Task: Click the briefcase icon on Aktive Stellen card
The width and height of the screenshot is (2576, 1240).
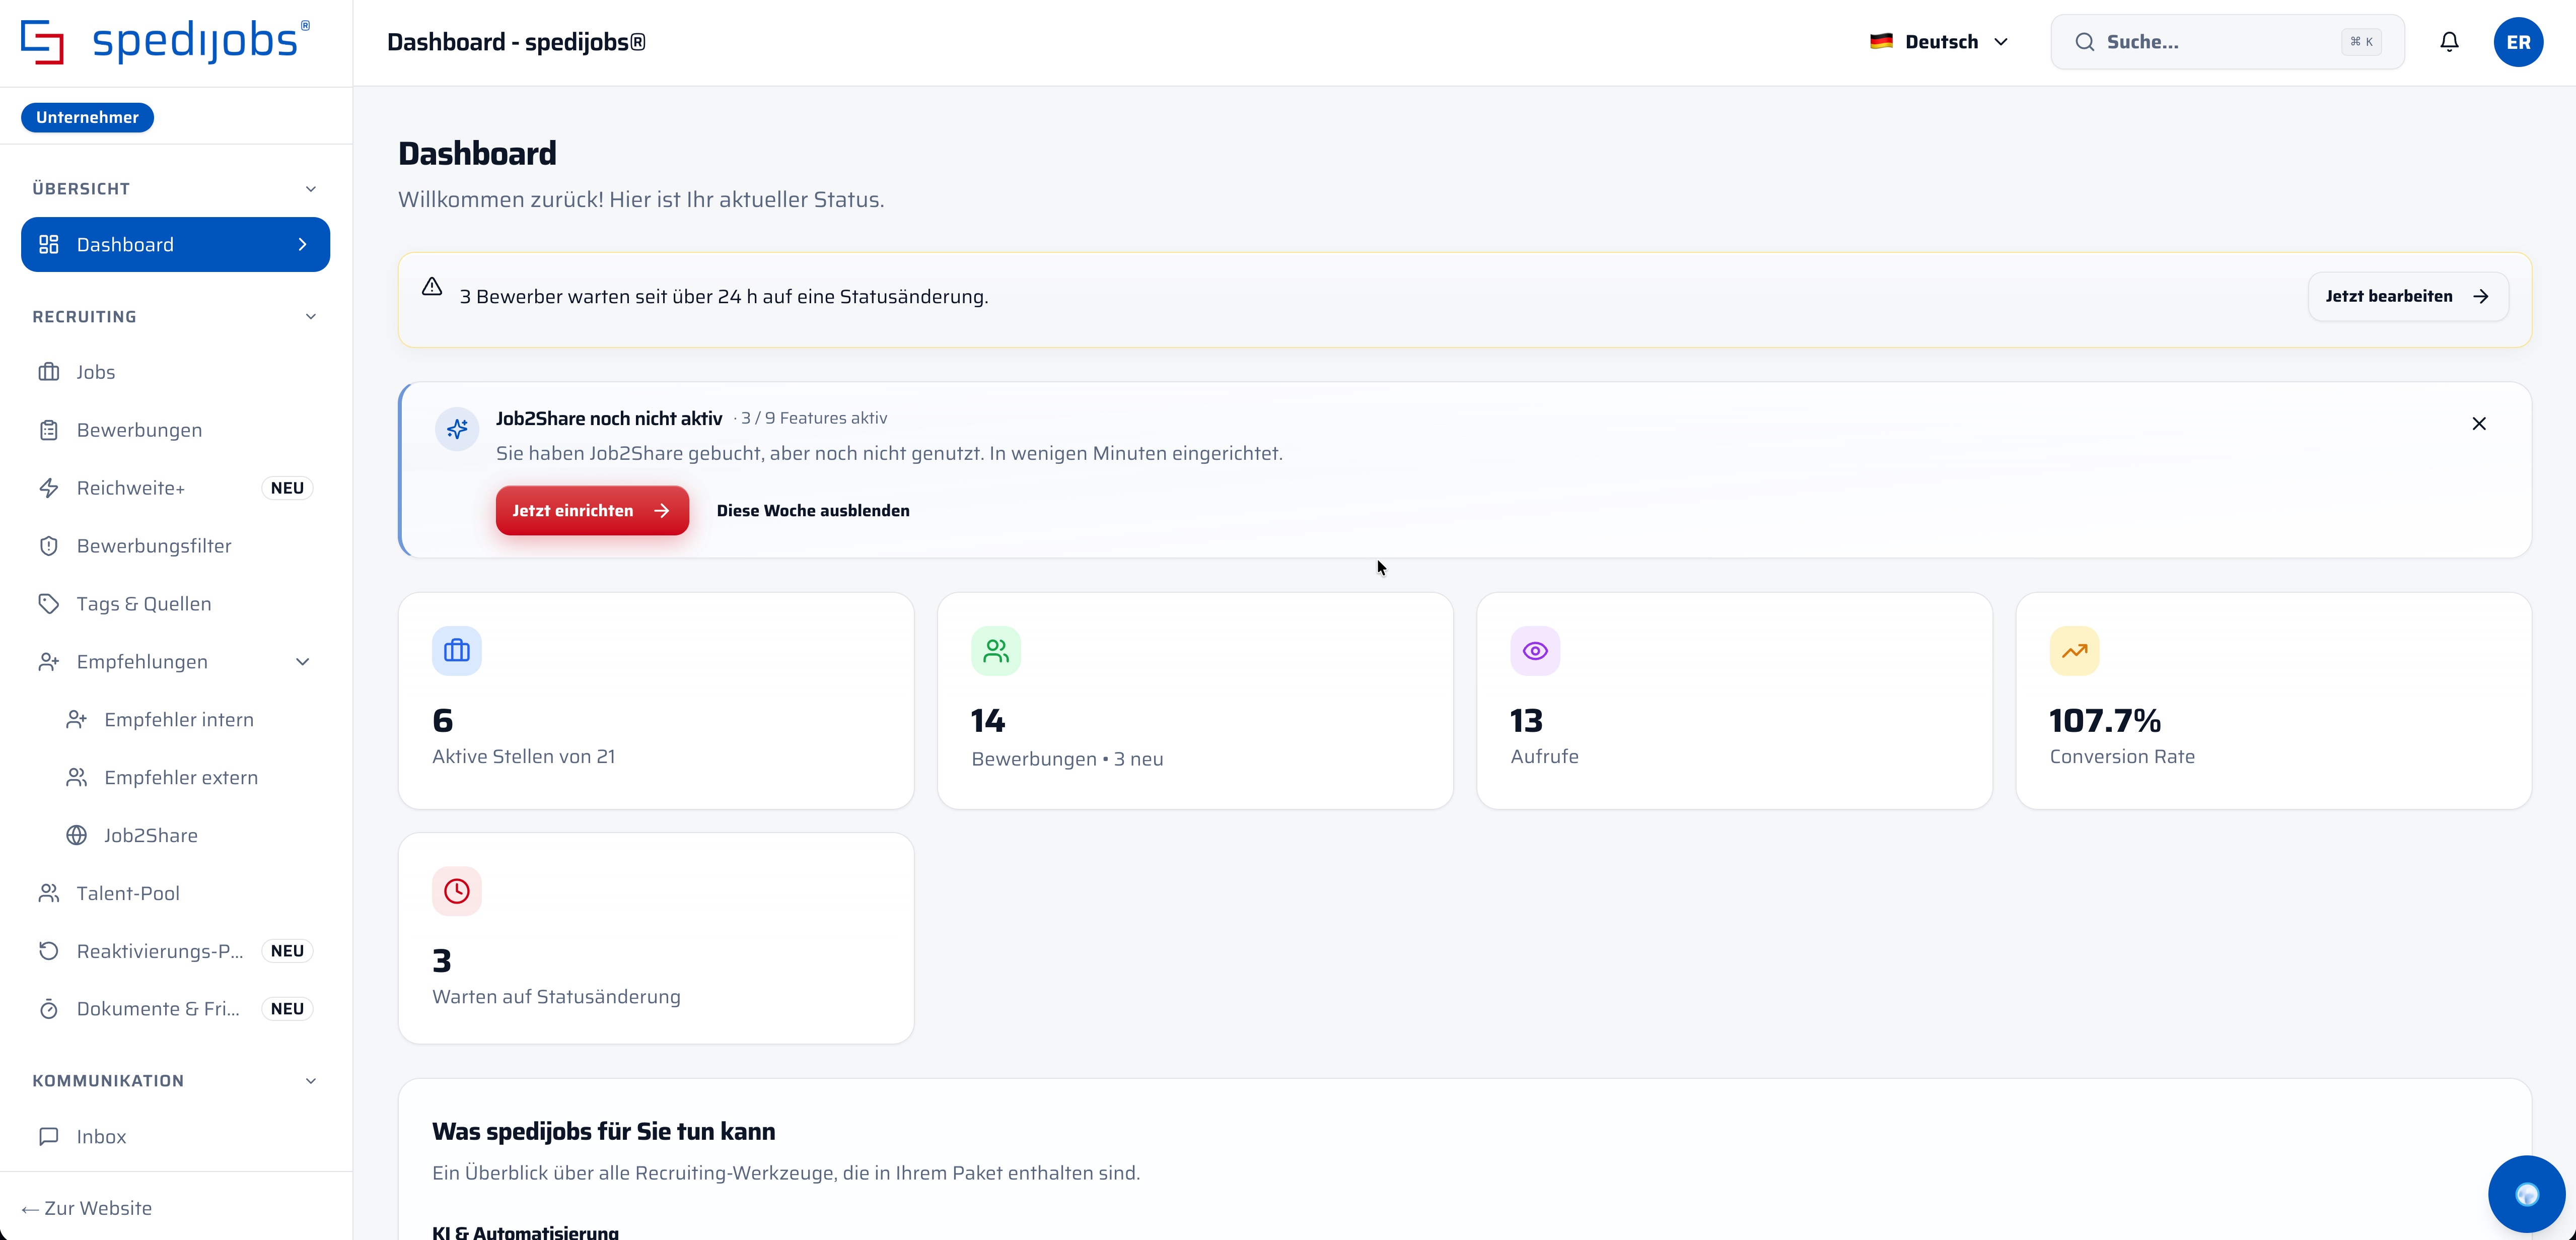Action: (457, 651)
